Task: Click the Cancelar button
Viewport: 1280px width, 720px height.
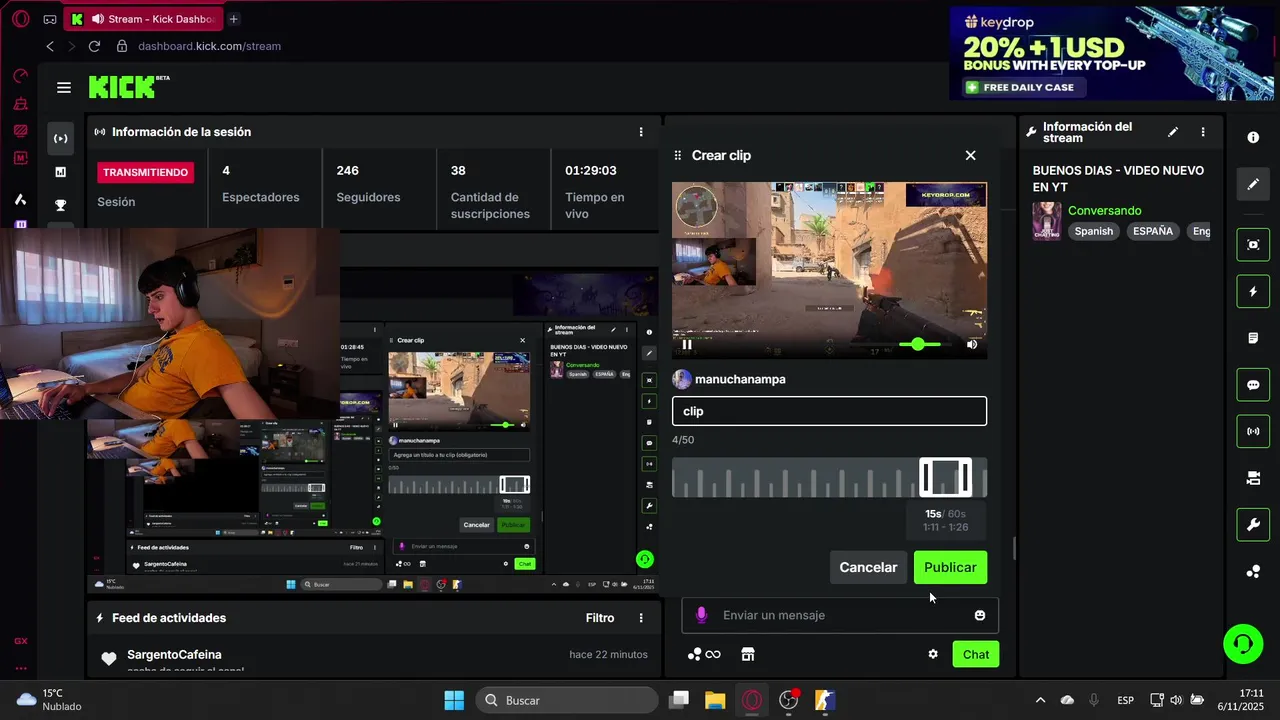Action: pos(868,567)
